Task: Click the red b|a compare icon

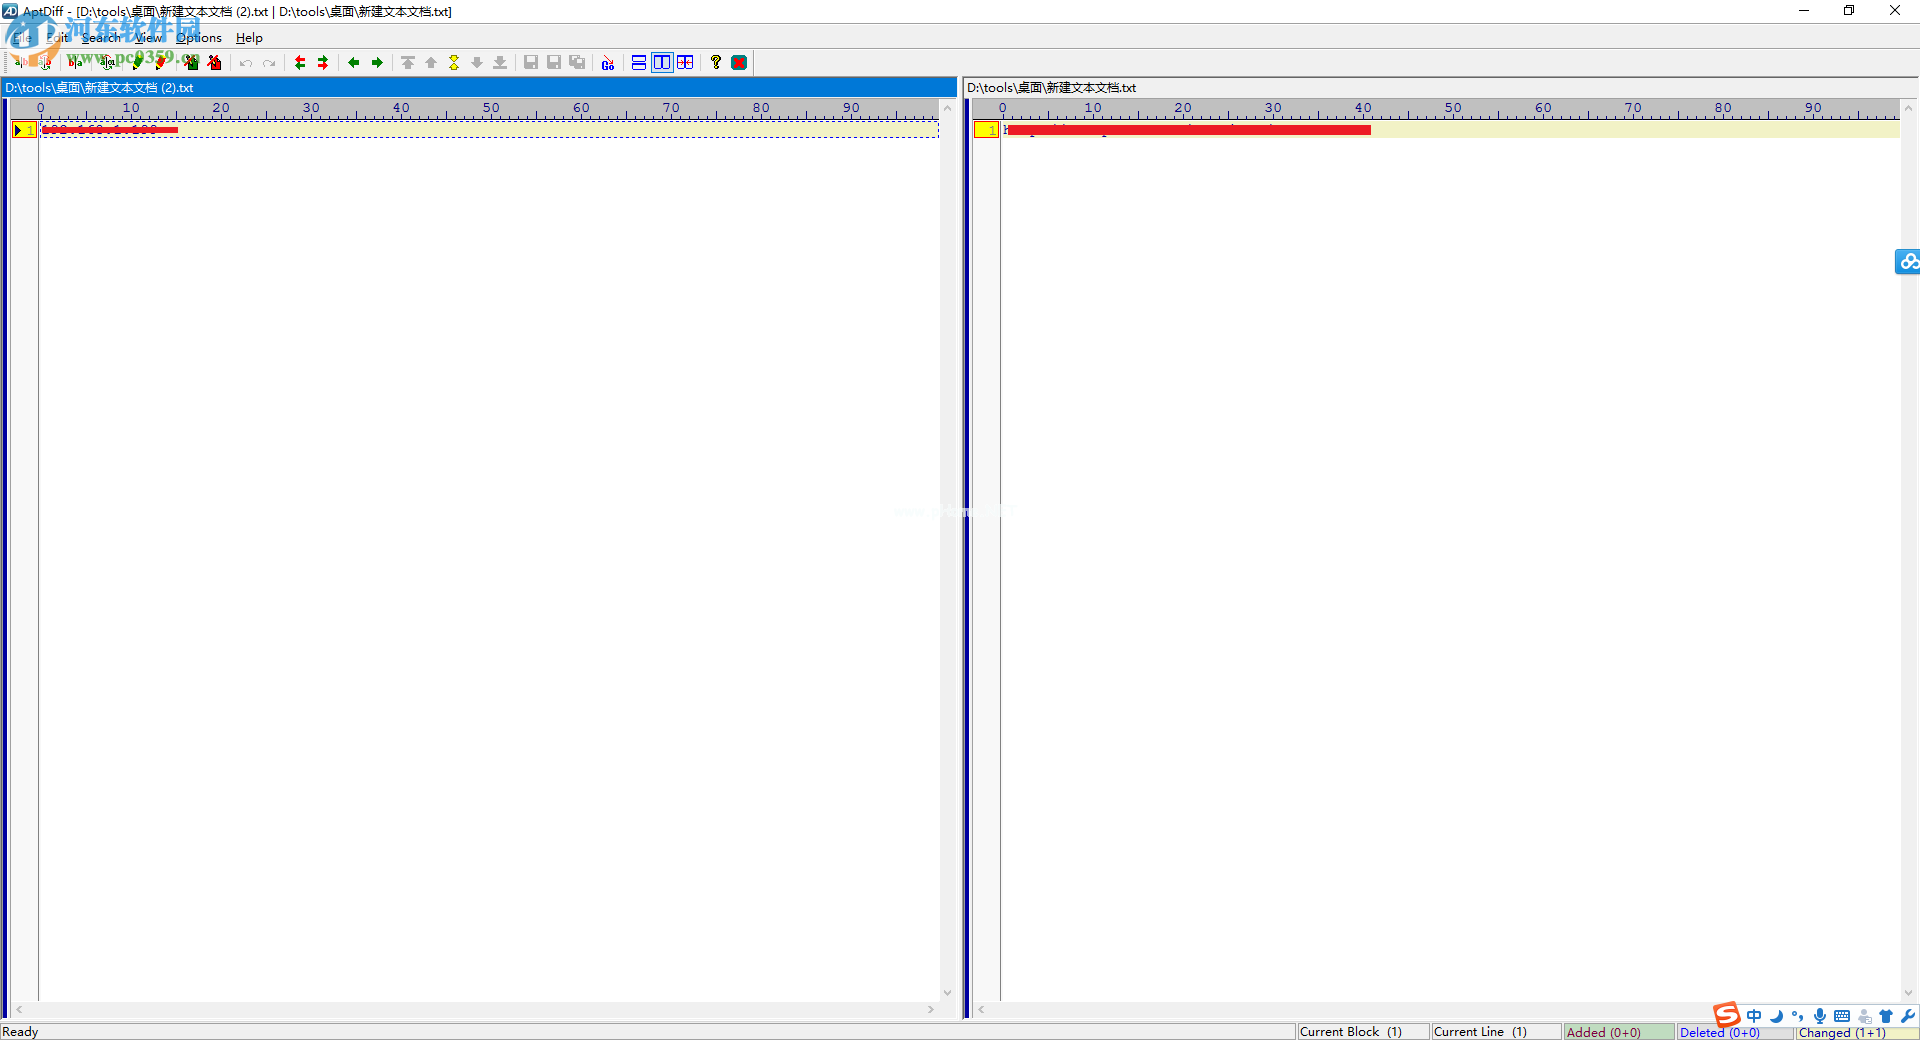Action: (75, 62)
